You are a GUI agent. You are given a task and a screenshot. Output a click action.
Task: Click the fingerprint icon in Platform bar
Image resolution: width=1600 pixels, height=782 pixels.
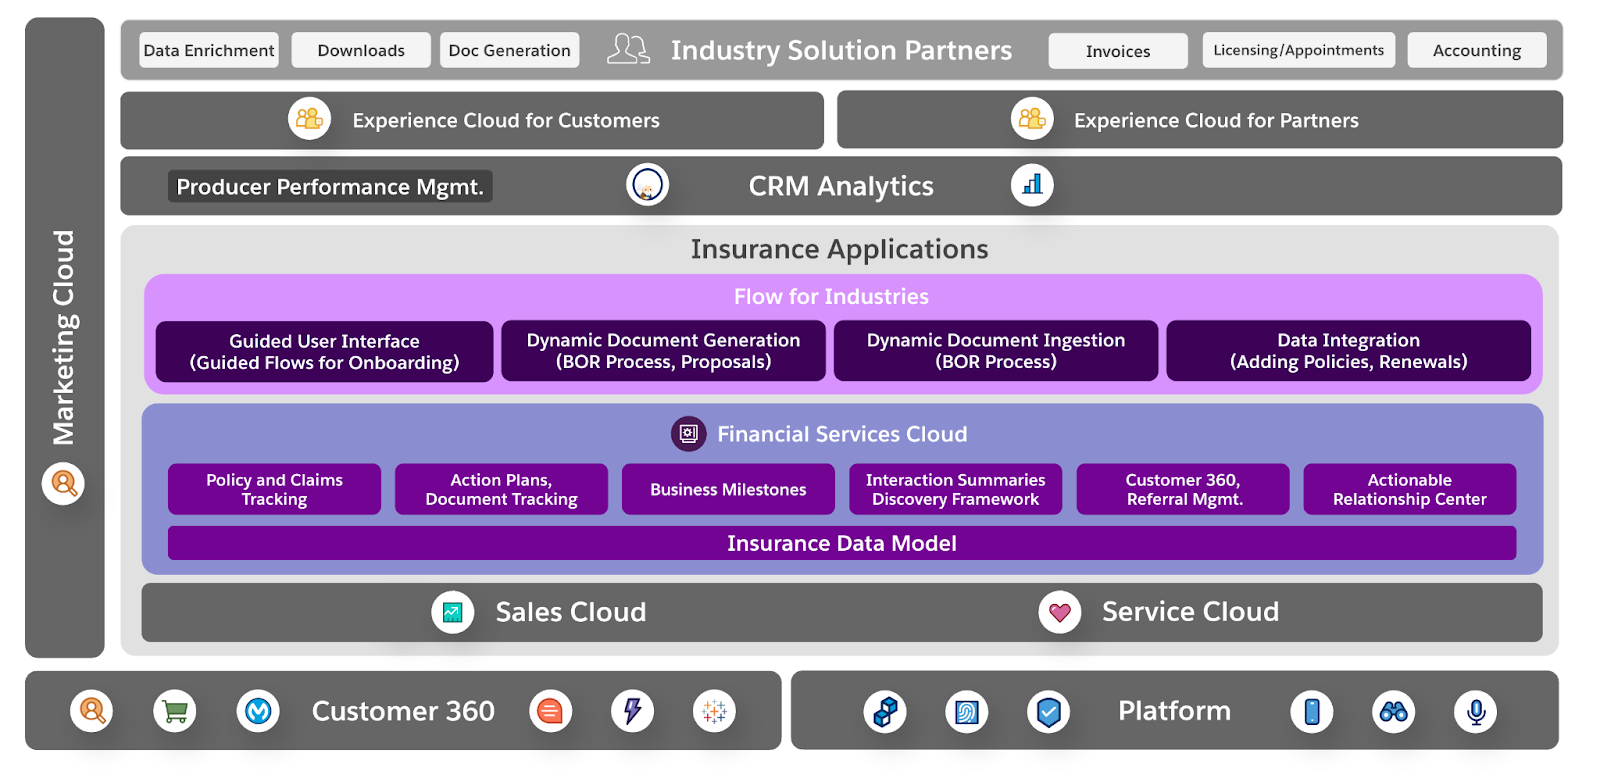[x=967, y=712]
